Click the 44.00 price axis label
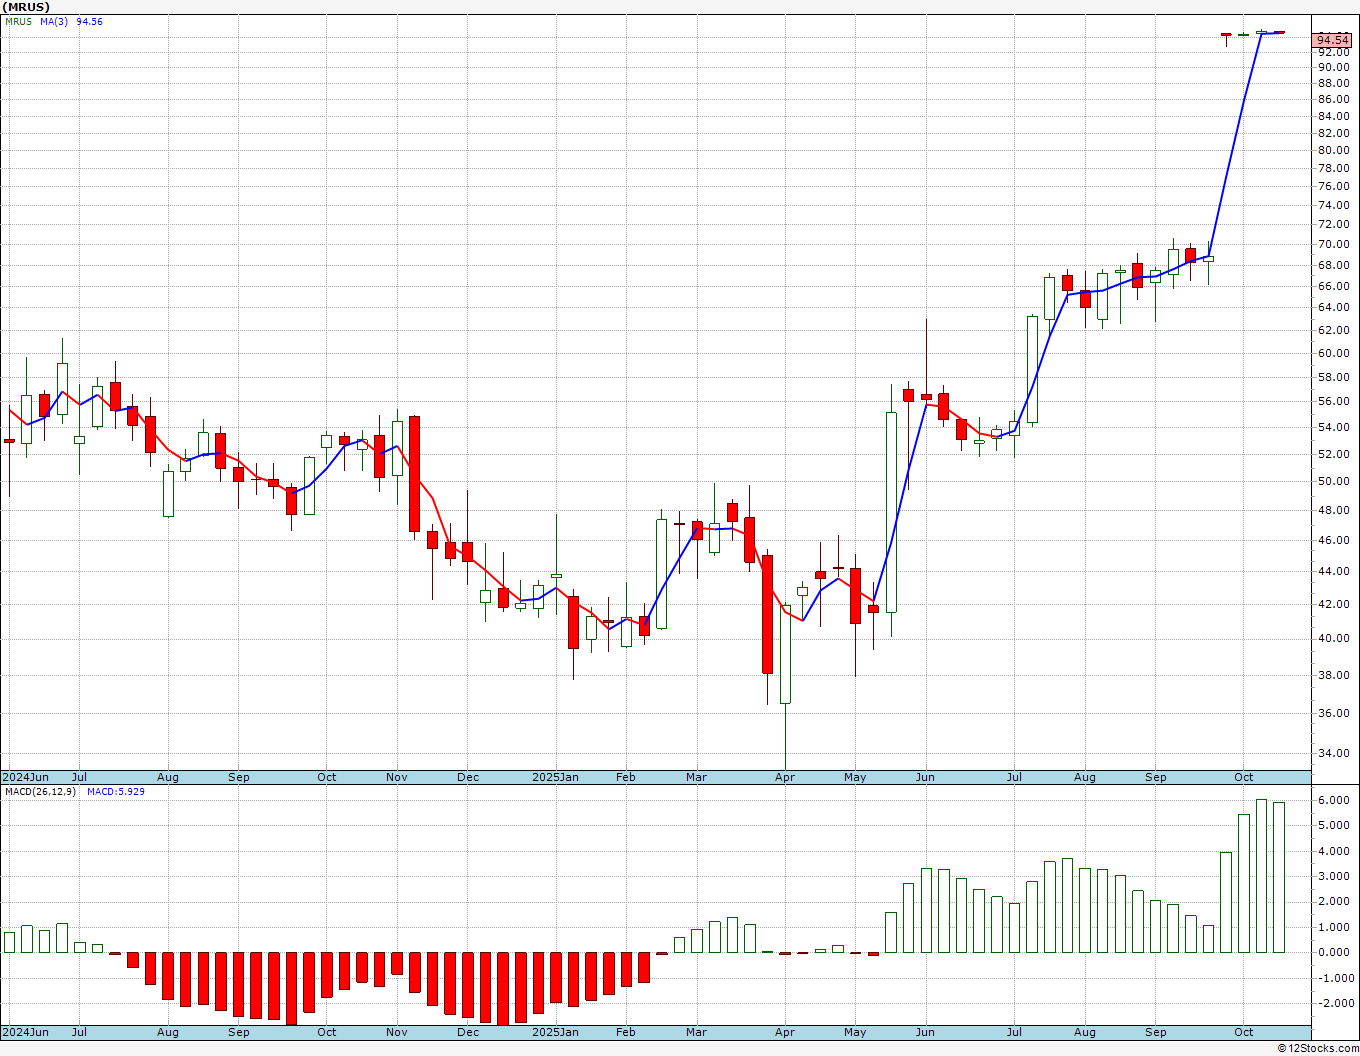The width and height of the screenshot is (1360, 1056). (1333, 572)
